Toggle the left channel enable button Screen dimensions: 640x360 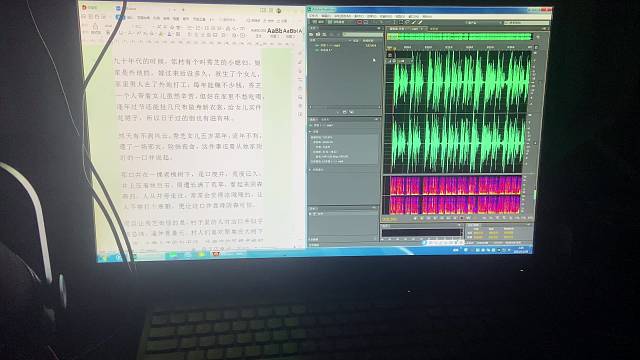click(x=540, y=82)
